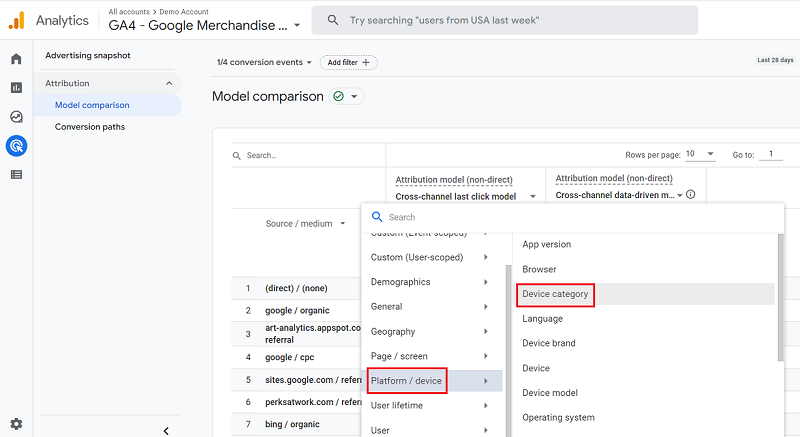This screenshot has height=437, width=800.
Task: Open the Configure table icon in sidebar
Action: coord(16,175)
